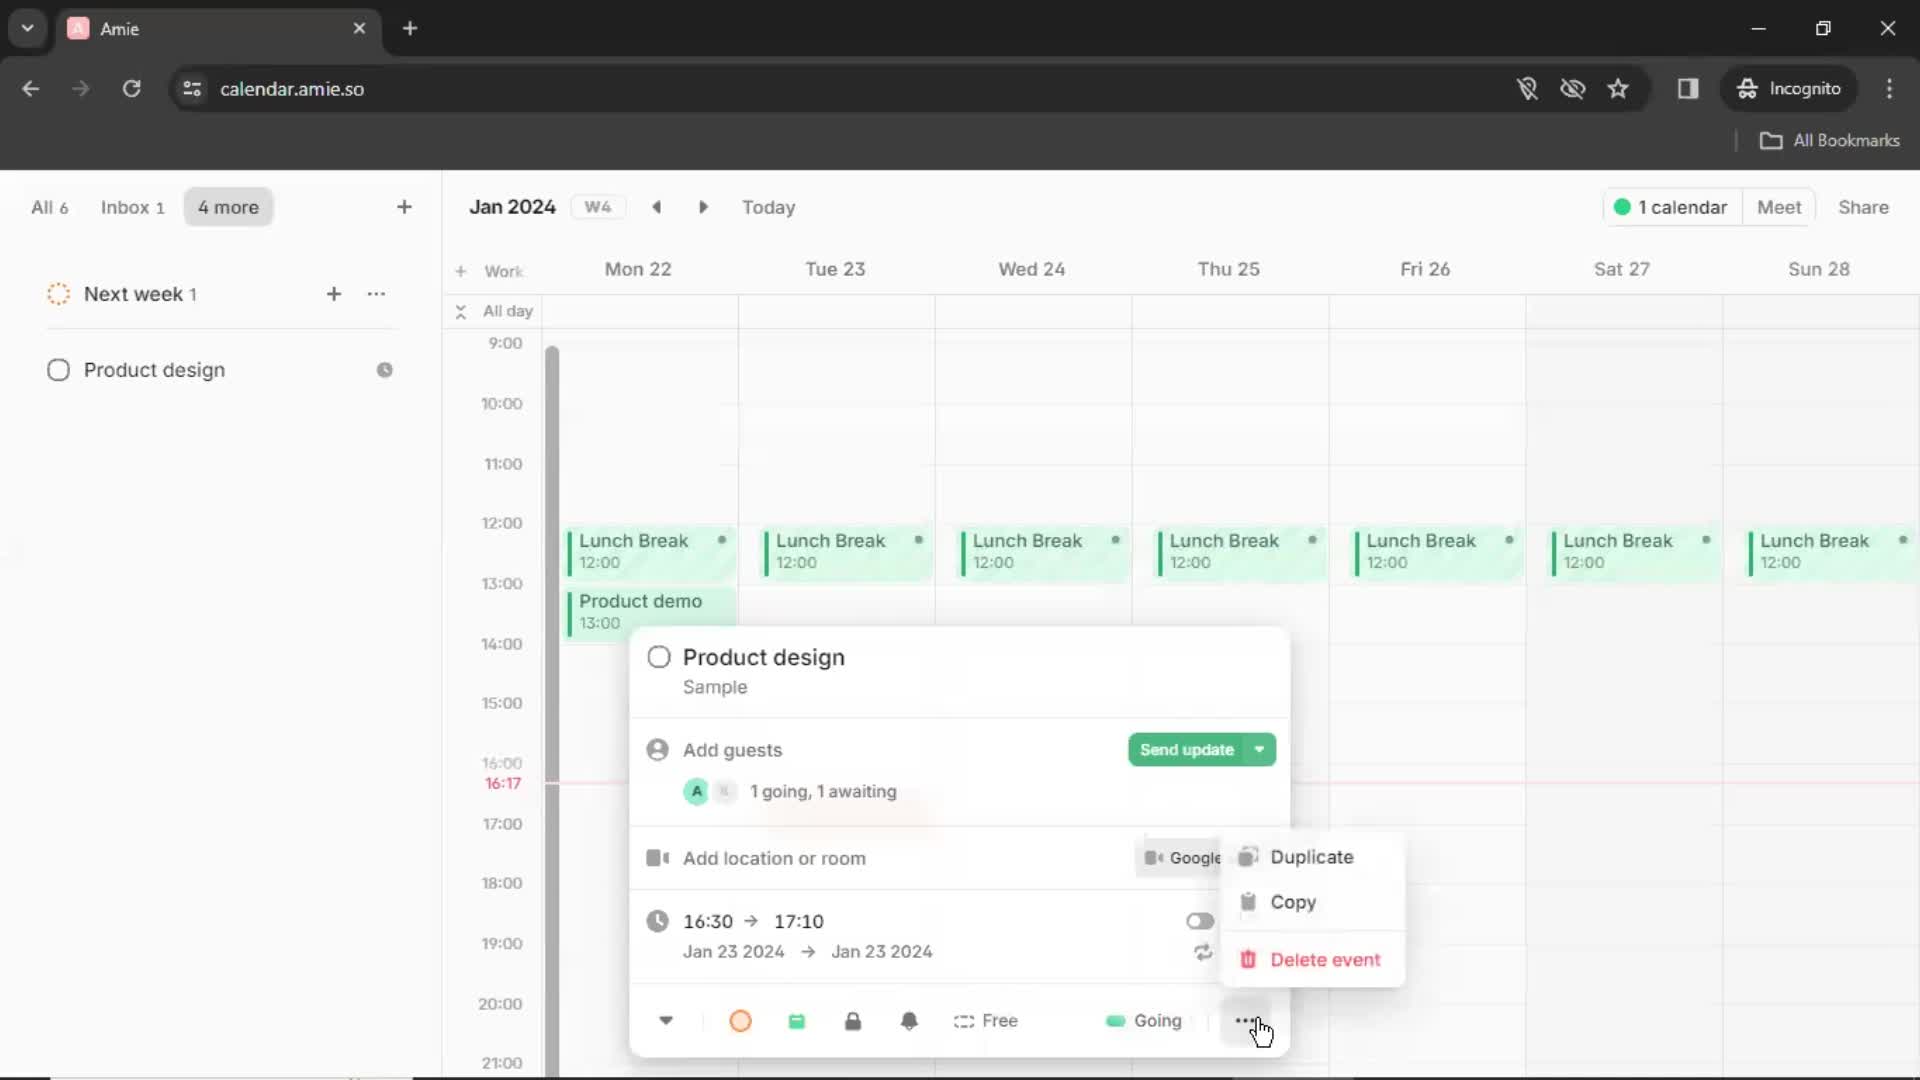Select Delete event from context menu

point(1323,959)
